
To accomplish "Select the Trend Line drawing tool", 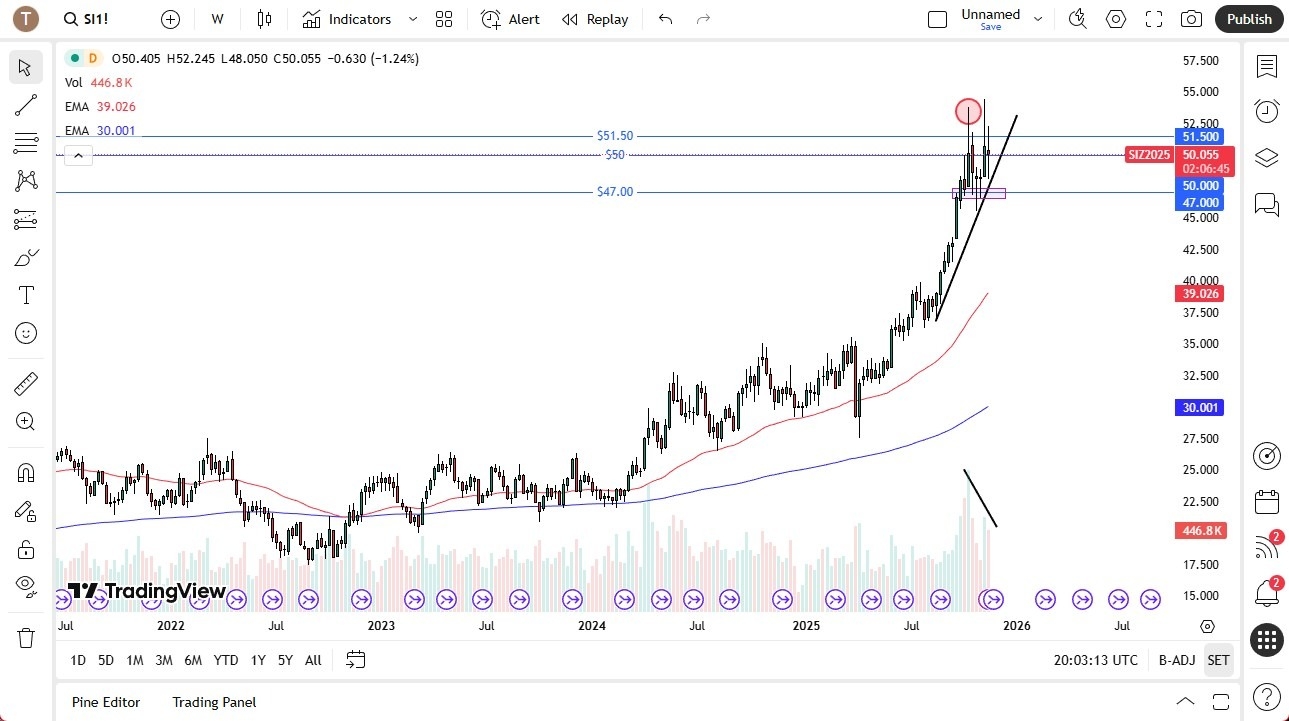I will (26, 105).
